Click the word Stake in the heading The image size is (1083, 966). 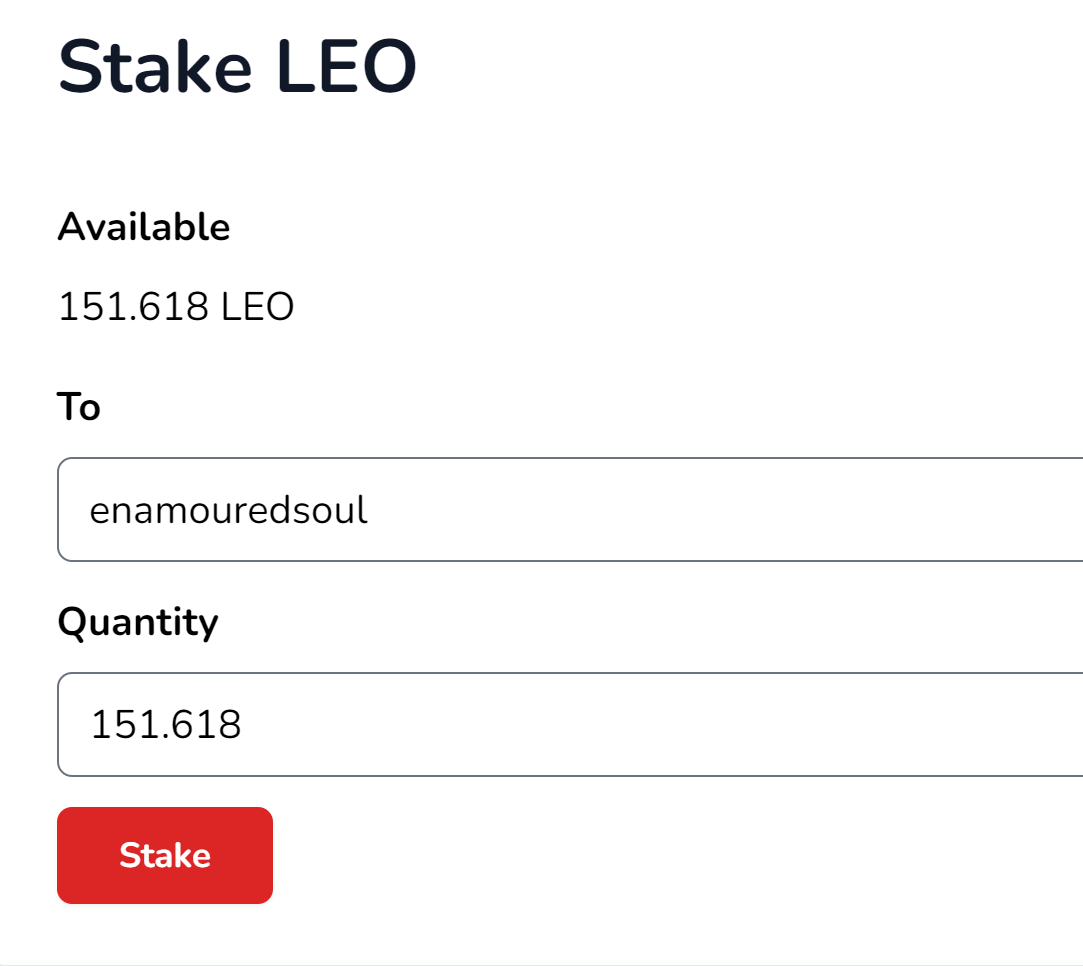click(x=155, y=66)
